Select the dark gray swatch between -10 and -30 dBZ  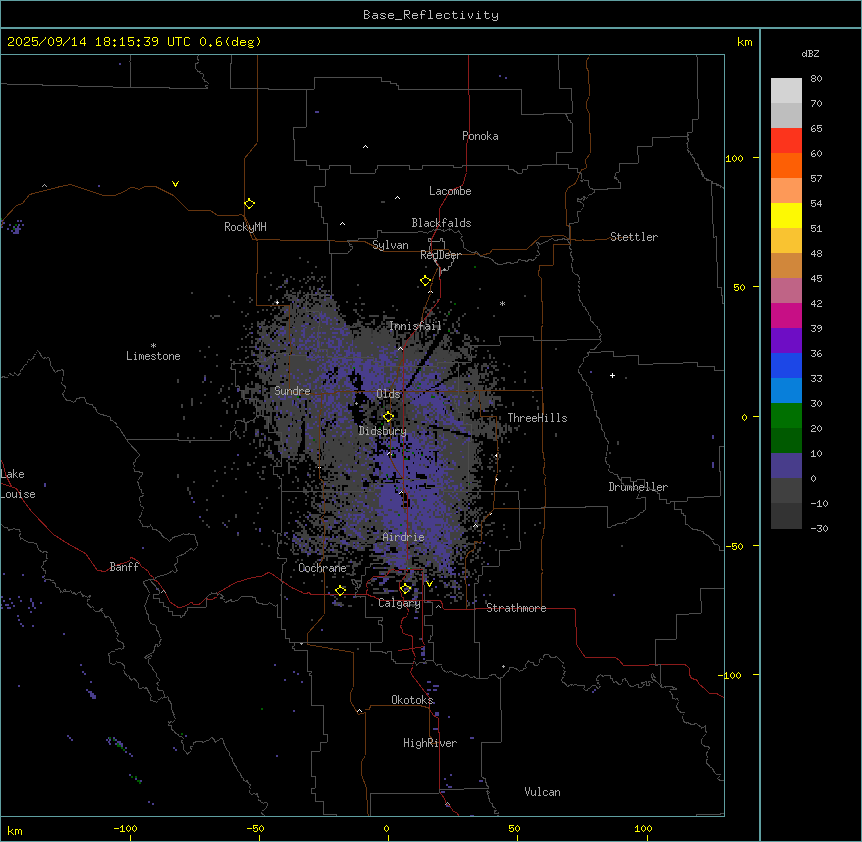coord(786,516)
